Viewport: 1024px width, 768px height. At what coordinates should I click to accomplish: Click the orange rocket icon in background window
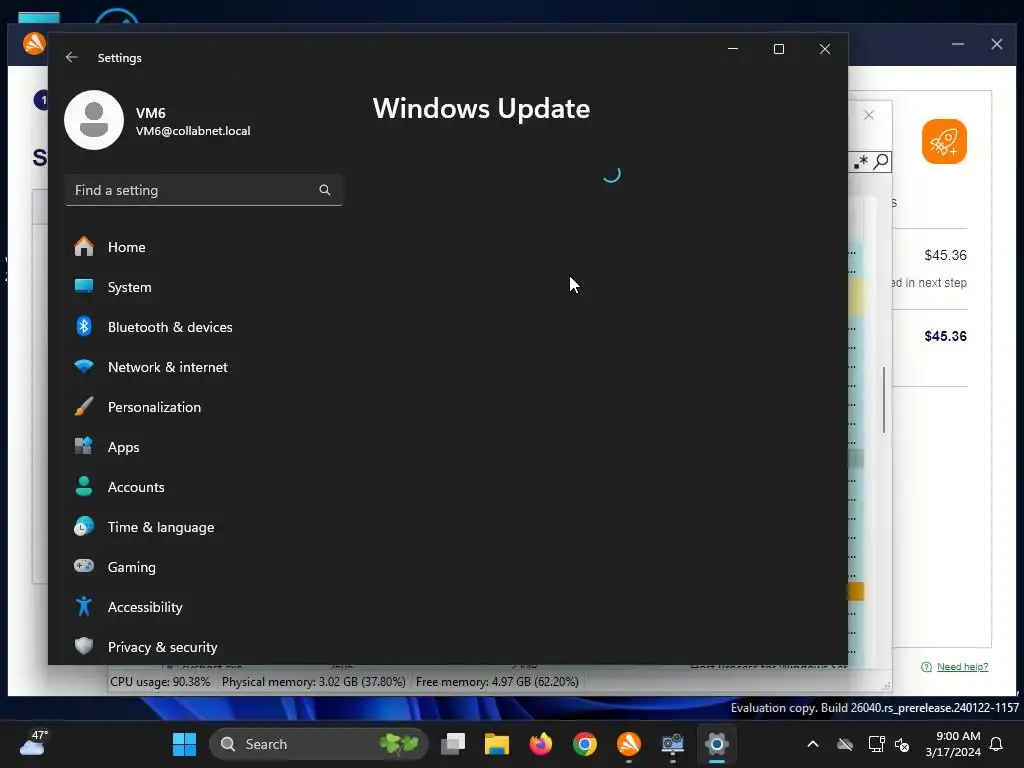[944, 141]
